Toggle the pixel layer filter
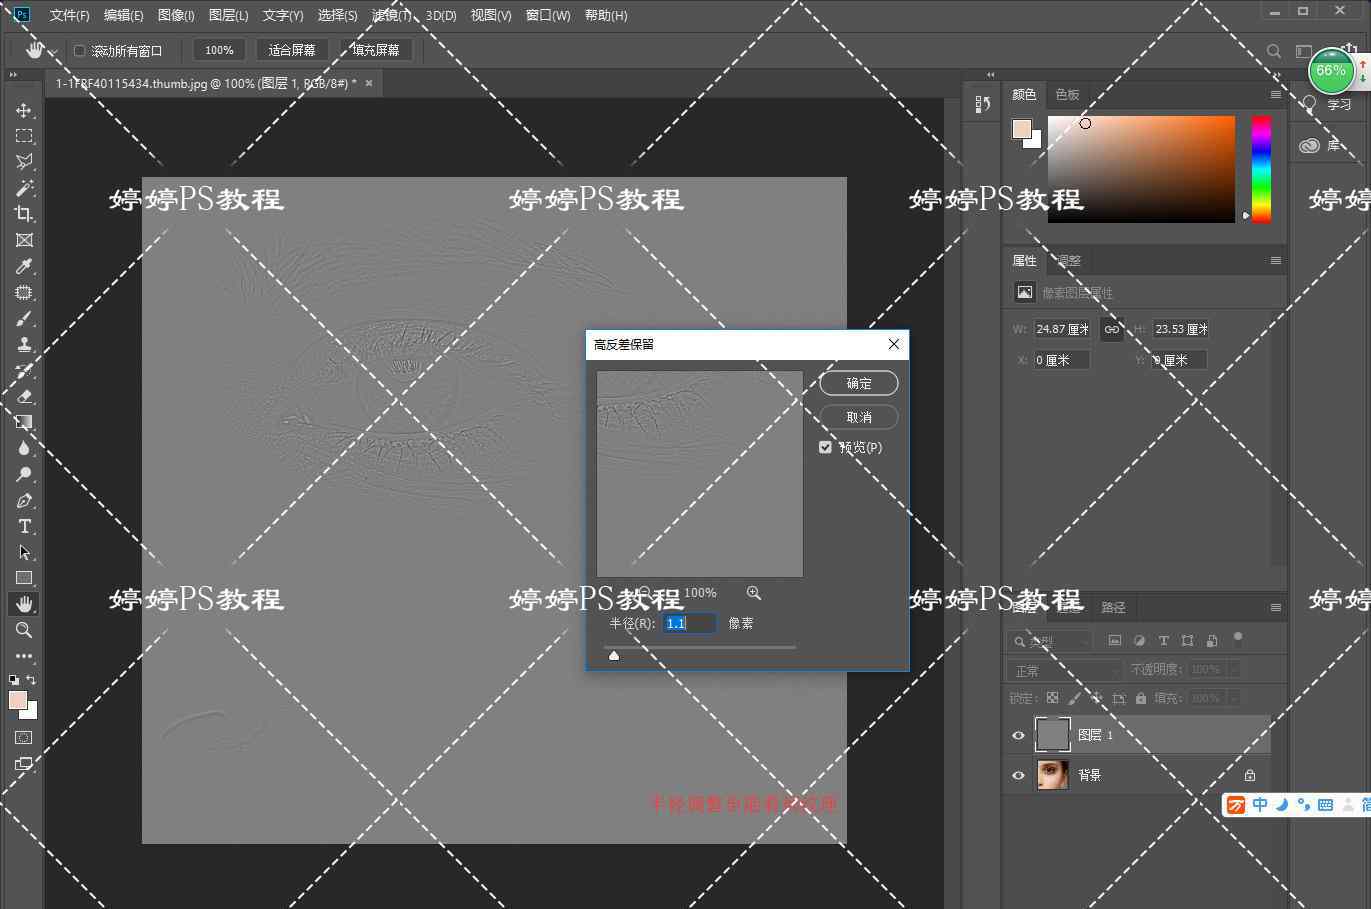The width and height of the screenshot is (1371, 909). tap(1115, 640)
